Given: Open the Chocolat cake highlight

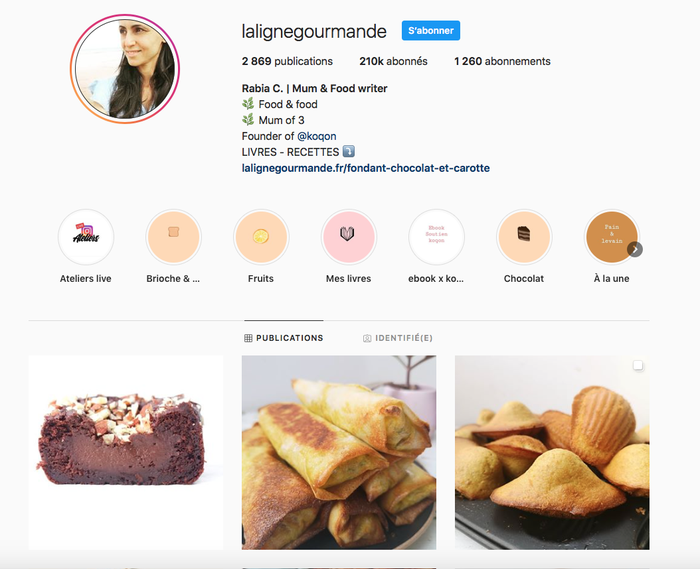Looking at the screenshot, I should (524, 237).
